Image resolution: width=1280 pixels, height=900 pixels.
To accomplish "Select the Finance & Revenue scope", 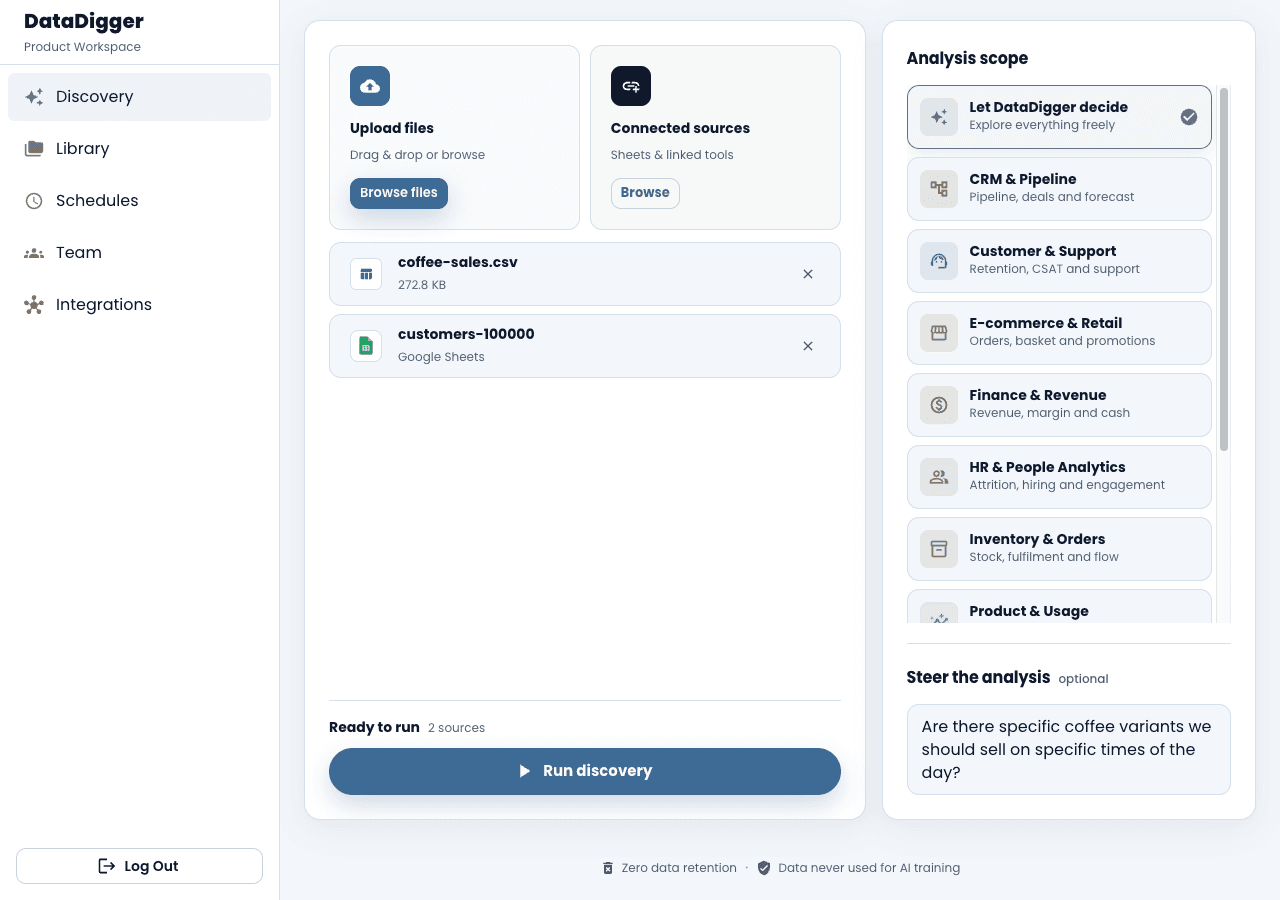I will 1059,405.
